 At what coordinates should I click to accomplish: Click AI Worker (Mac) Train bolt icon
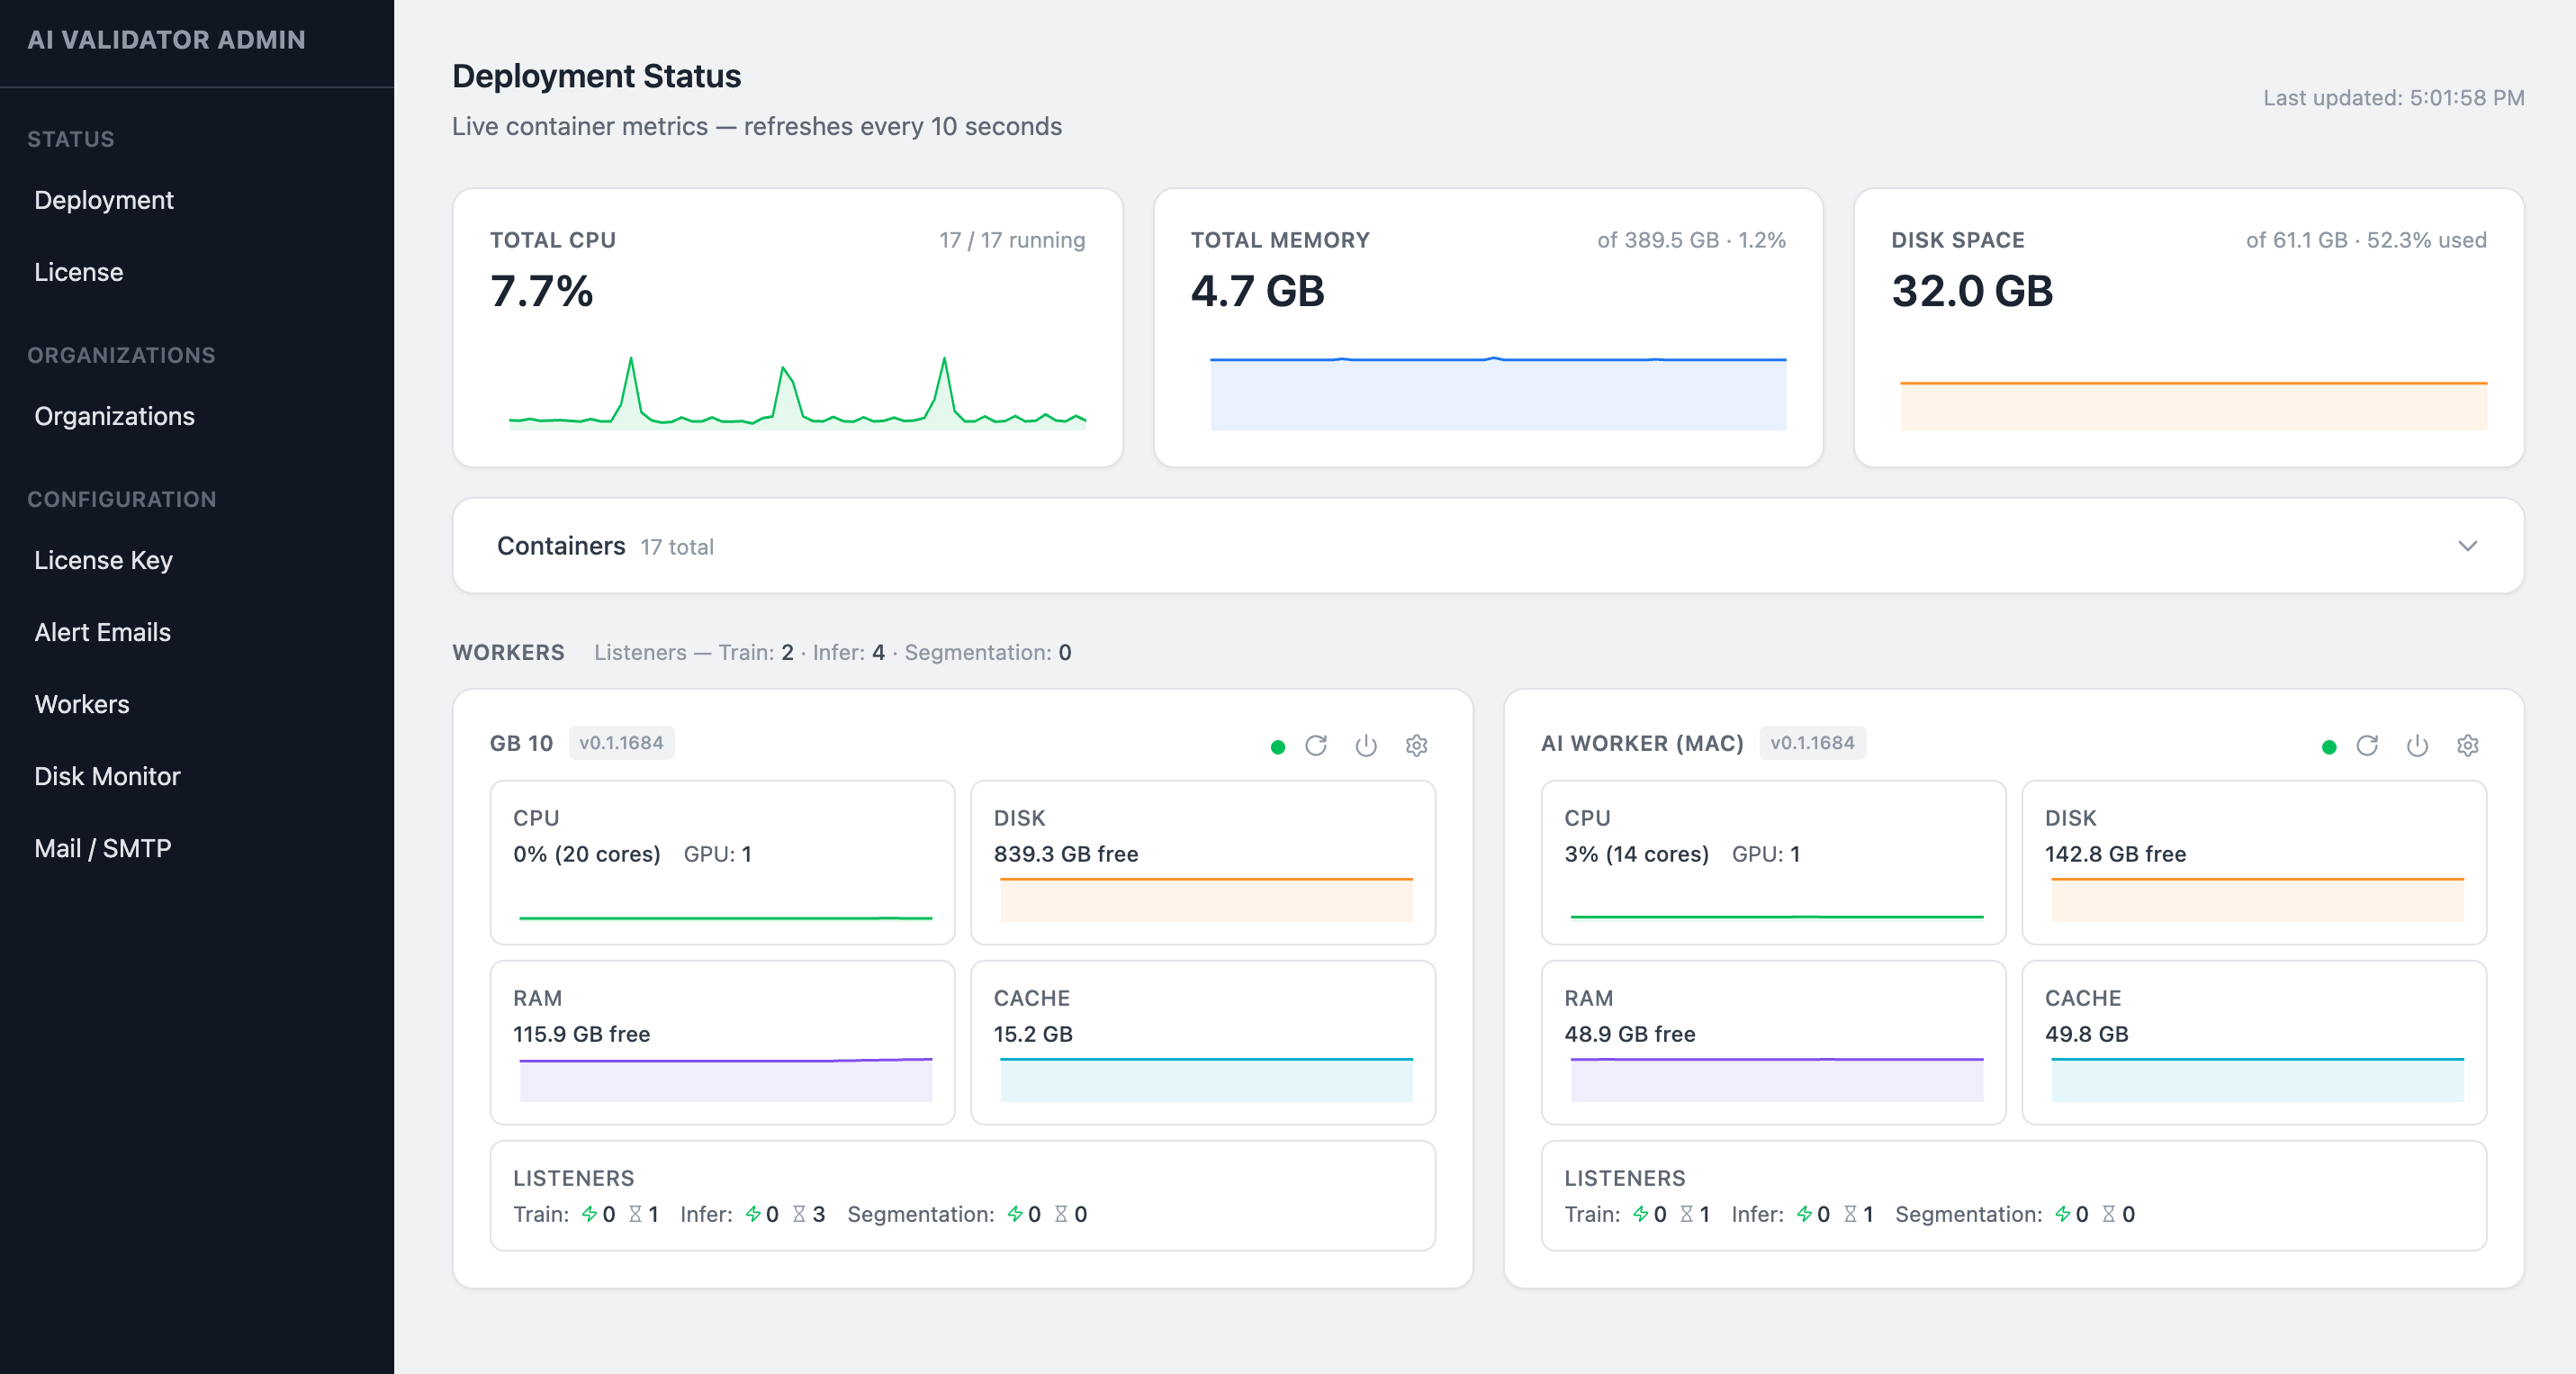pos(1641,1214)
